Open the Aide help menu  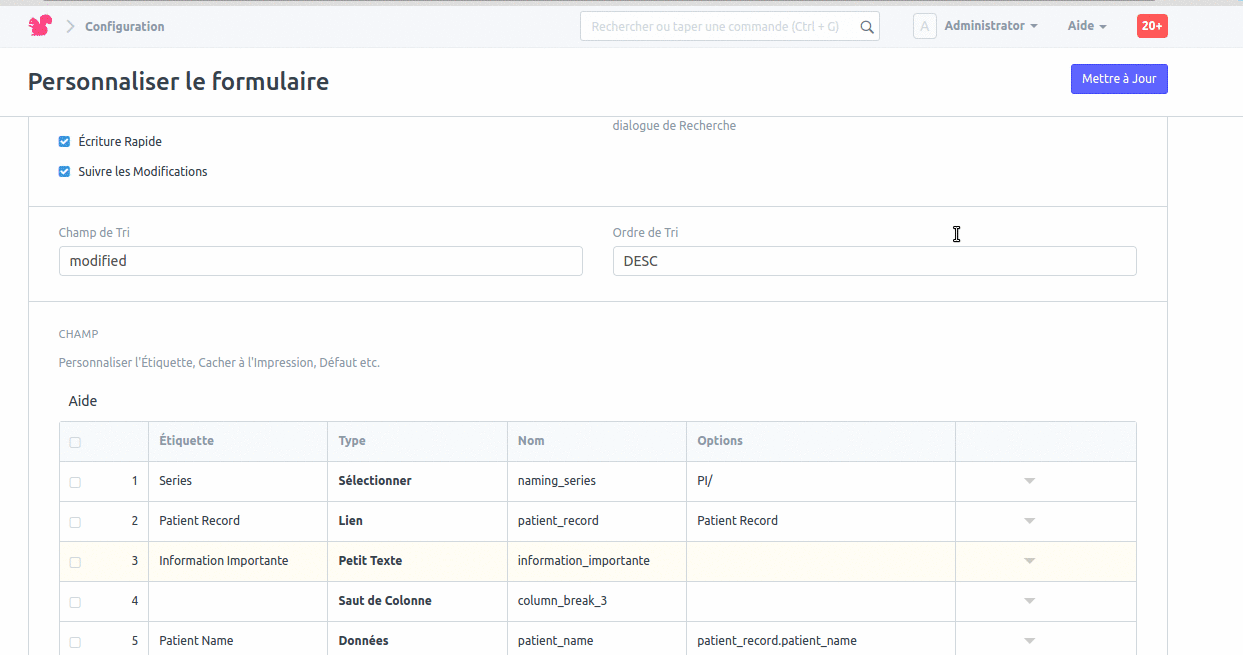coord(1086,26)
